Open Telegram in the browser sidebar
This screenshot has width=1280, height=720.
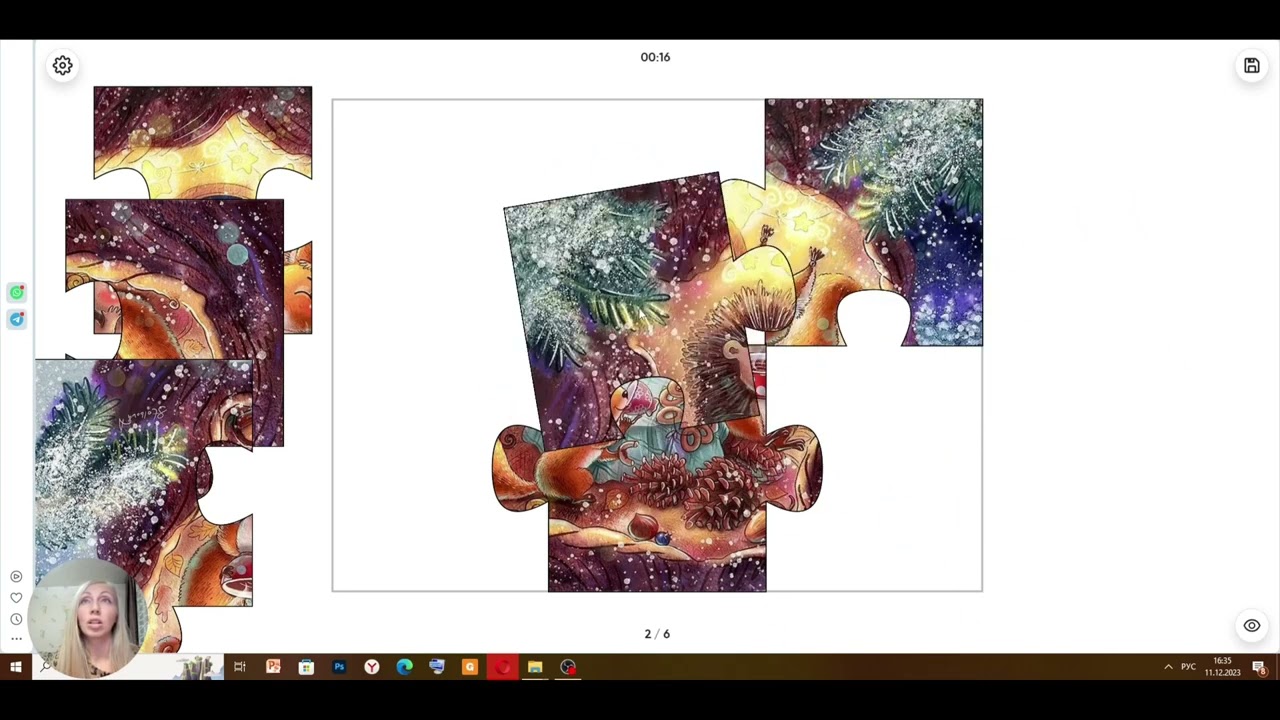[16, 319]
